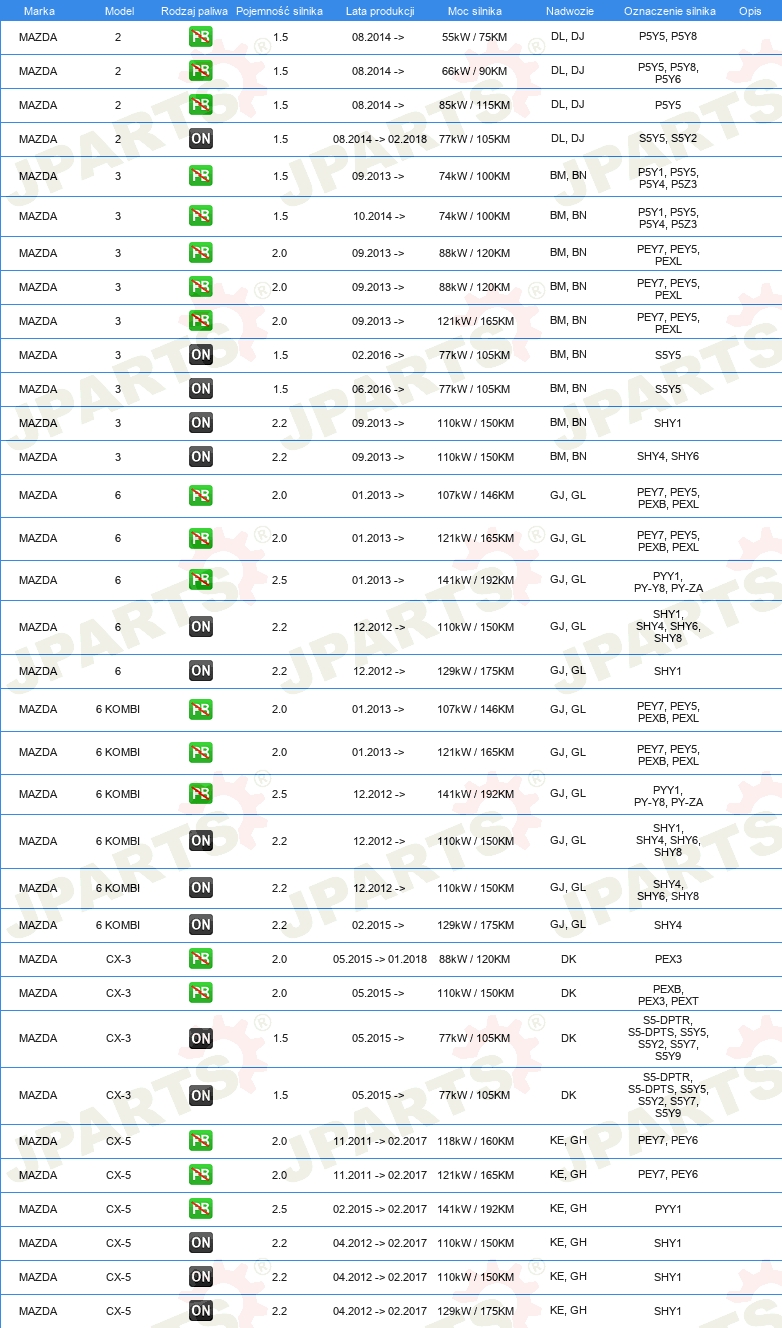Click the Model column header
This screenshot has height=1328, width=782.
pos(118,10)
